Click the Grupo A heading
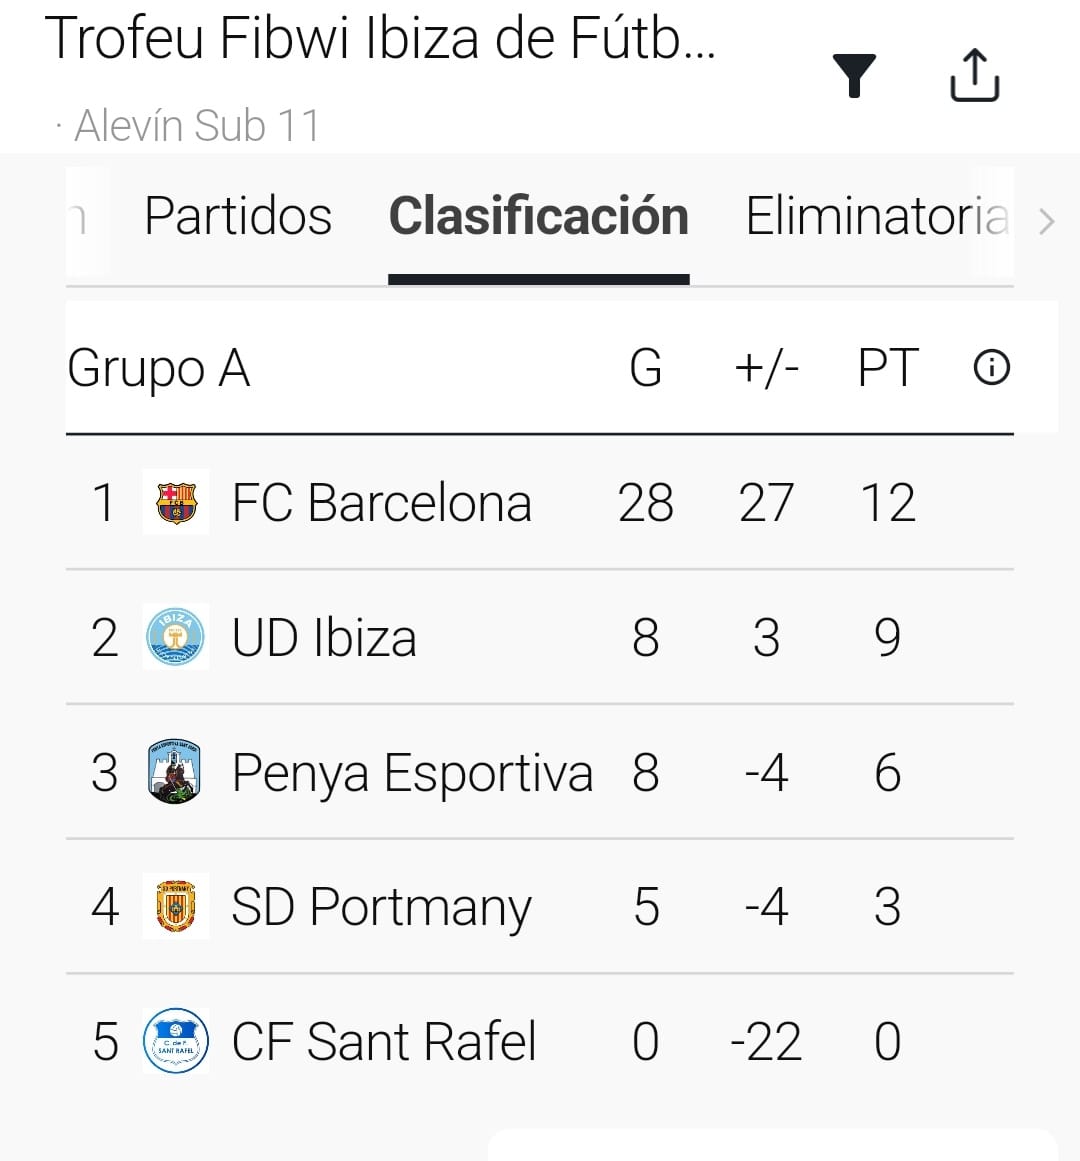This screenshot has width=1080, height=1161. (158, 368)
